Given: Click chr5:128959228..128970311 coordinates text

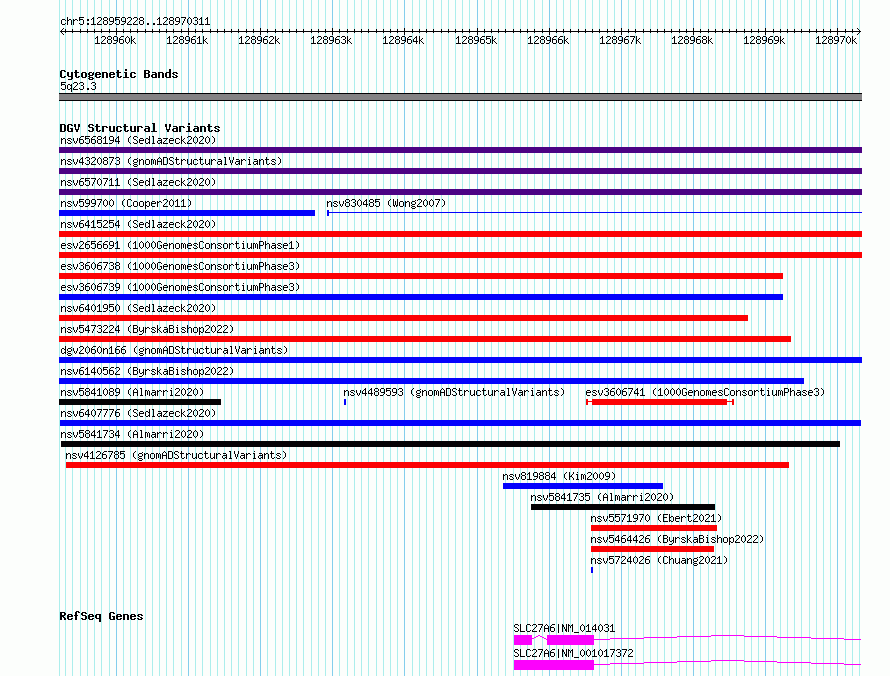Looking at the screenshot, I should tap(135, 22).
